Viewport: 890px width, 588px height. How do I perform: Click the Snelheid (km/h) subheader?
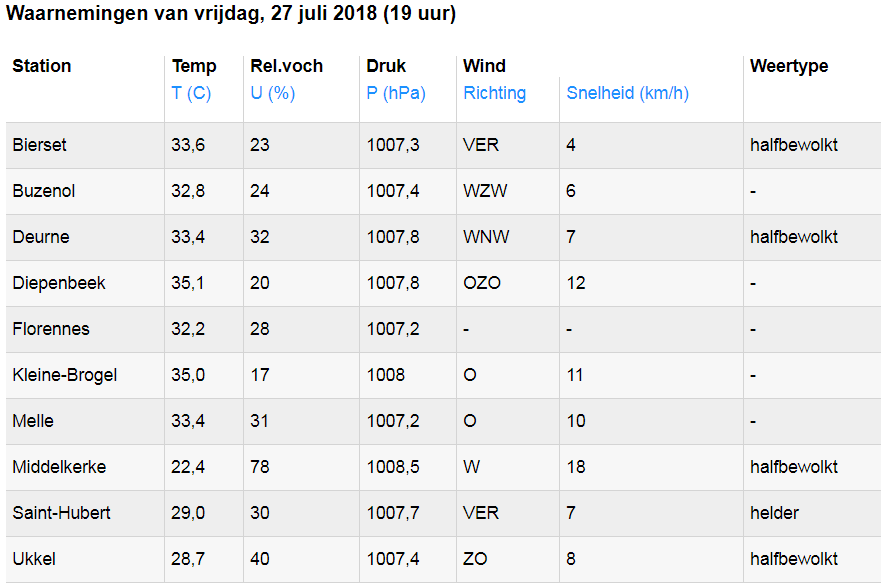[627, 93]
